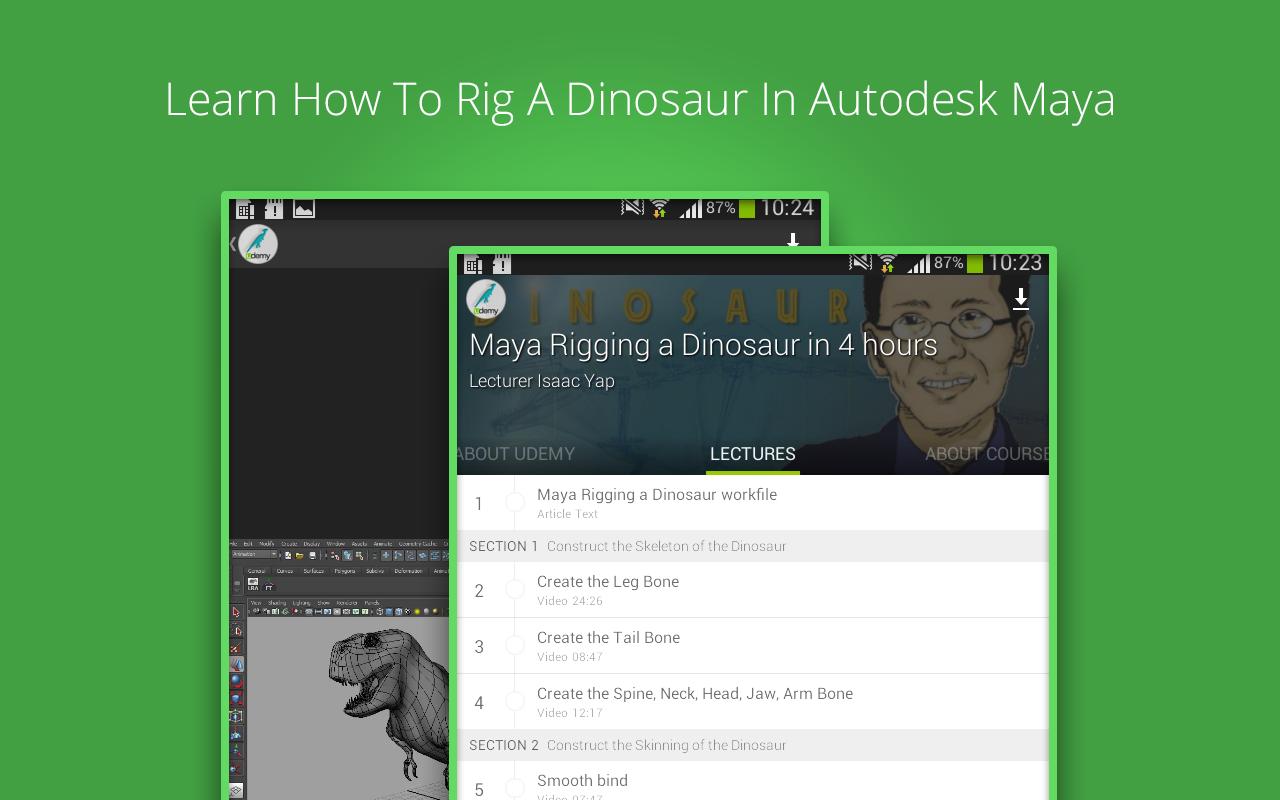This screenshot has width=1280, height=800.
Task: Toggle completion circle for Smooth bind
Action: pos(516,788)
